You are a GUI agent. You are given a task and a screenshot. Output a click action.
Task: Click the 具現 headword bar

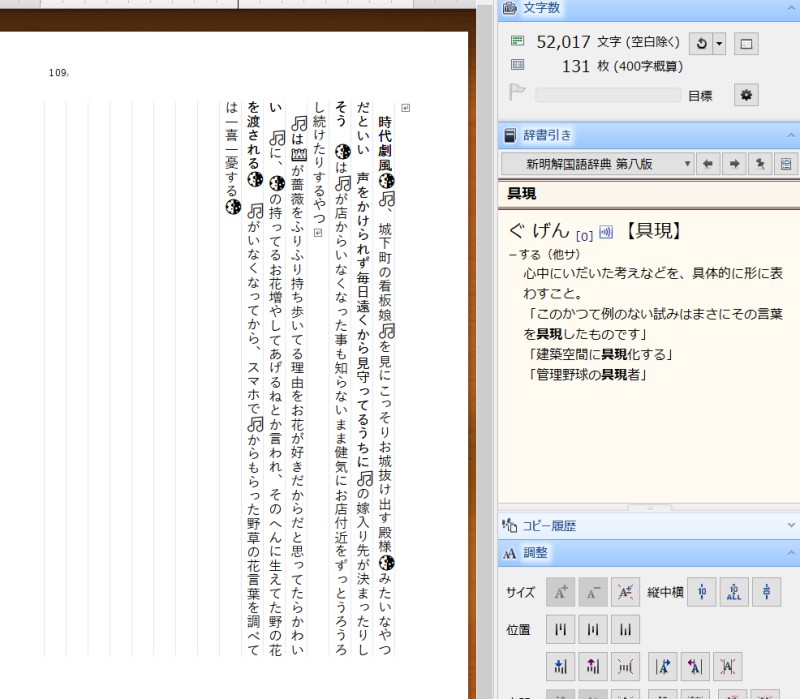click(649, 194)
